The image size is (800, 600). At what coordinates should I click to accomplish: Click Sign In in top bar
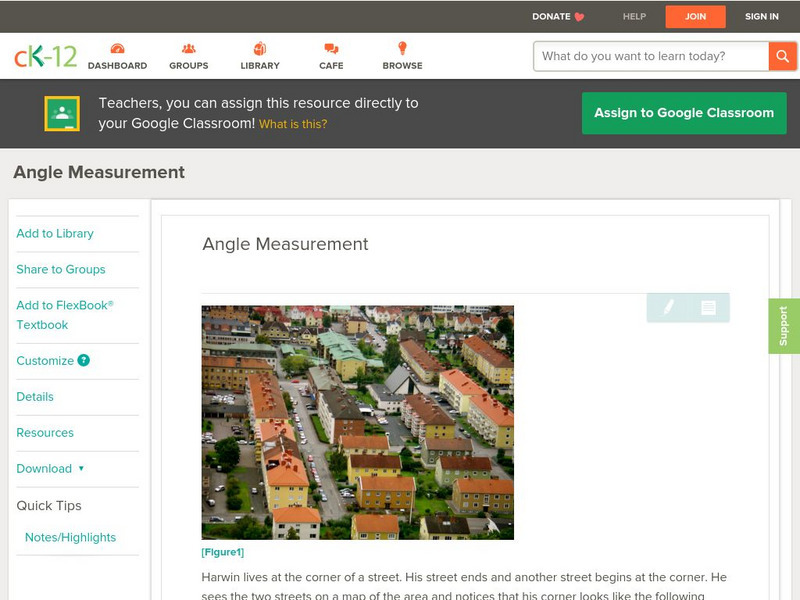point(761,17)
